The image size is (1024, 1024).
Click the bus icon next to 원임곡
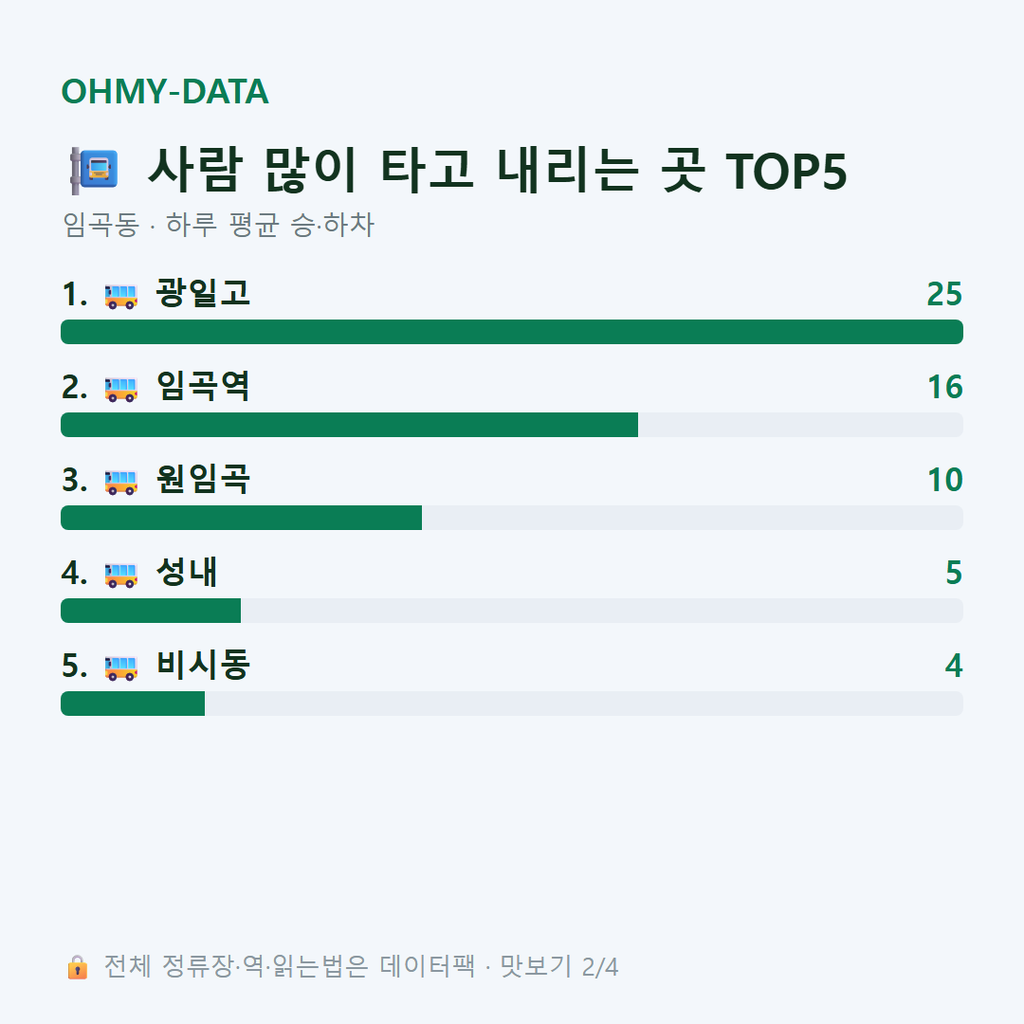[121, 482]
